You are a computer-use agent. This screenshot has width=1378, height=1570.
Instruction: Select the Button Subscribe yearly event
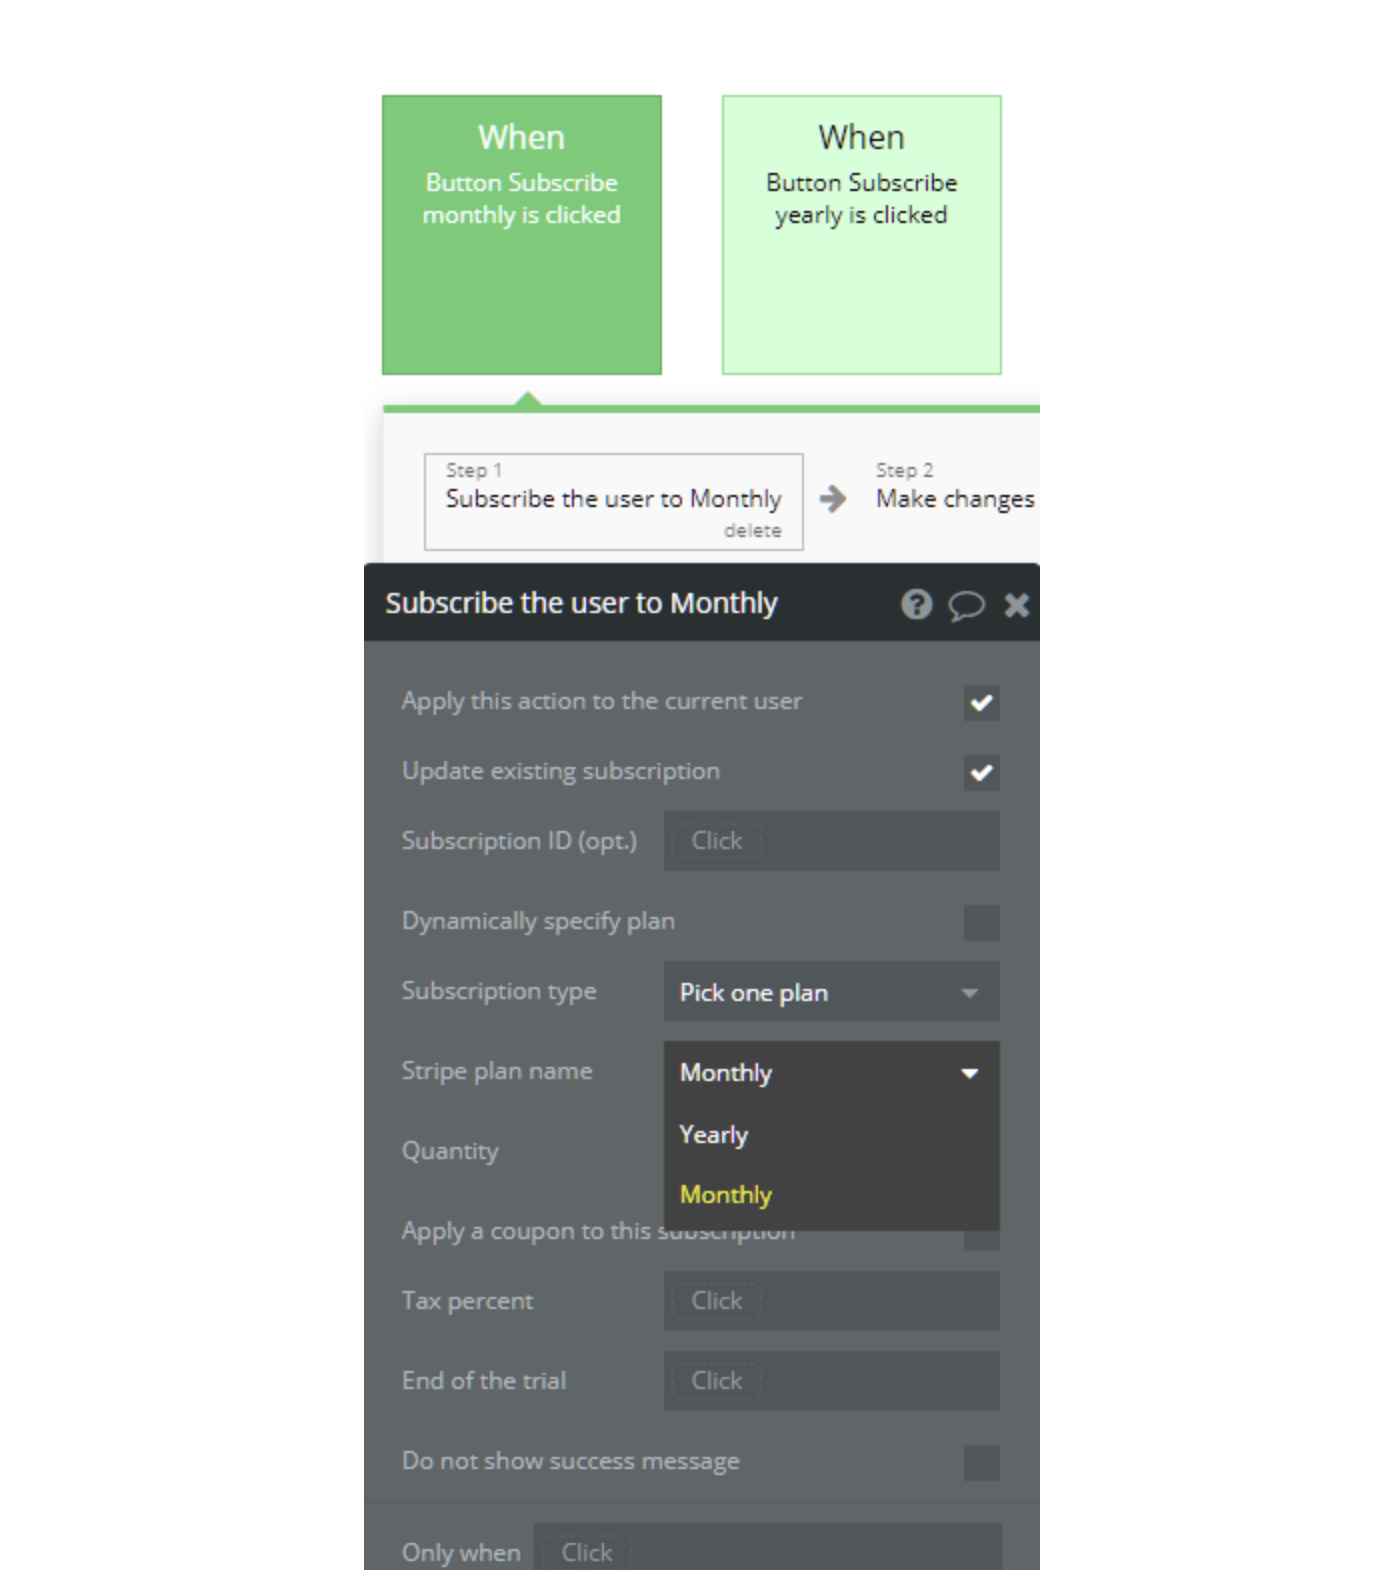(861, 235)
